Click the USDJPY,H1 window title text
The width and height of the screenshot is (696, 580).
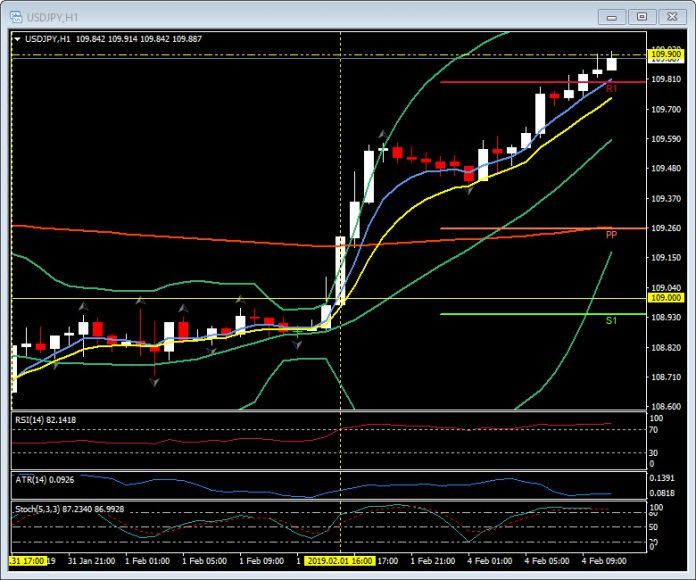coord(52,18)
